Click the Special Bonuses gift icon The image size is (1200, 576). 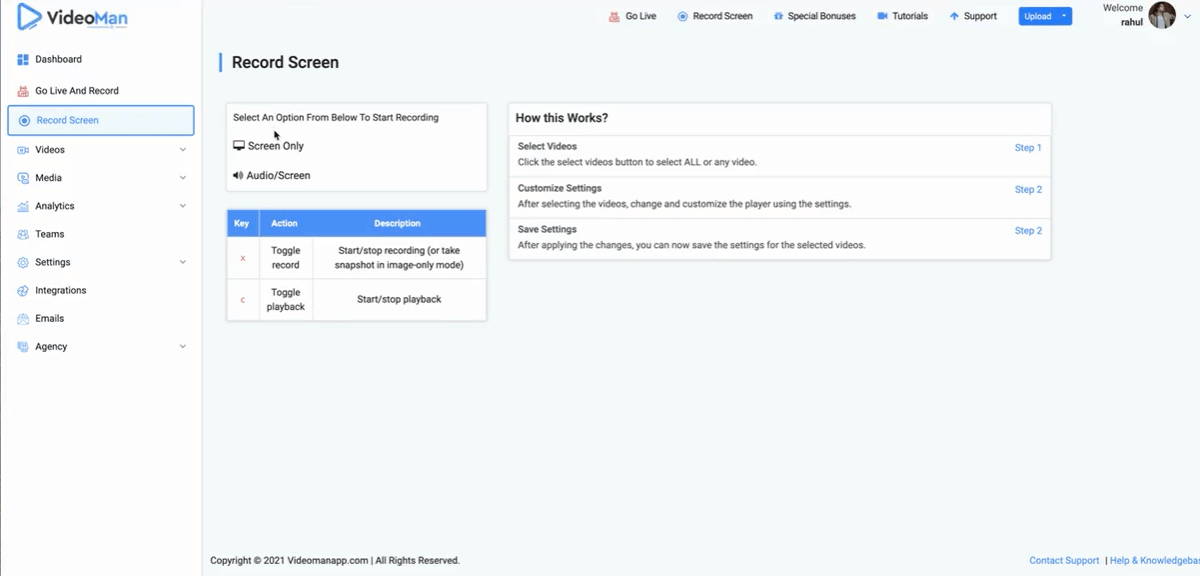pyautogui.click(x=778, y=16)
